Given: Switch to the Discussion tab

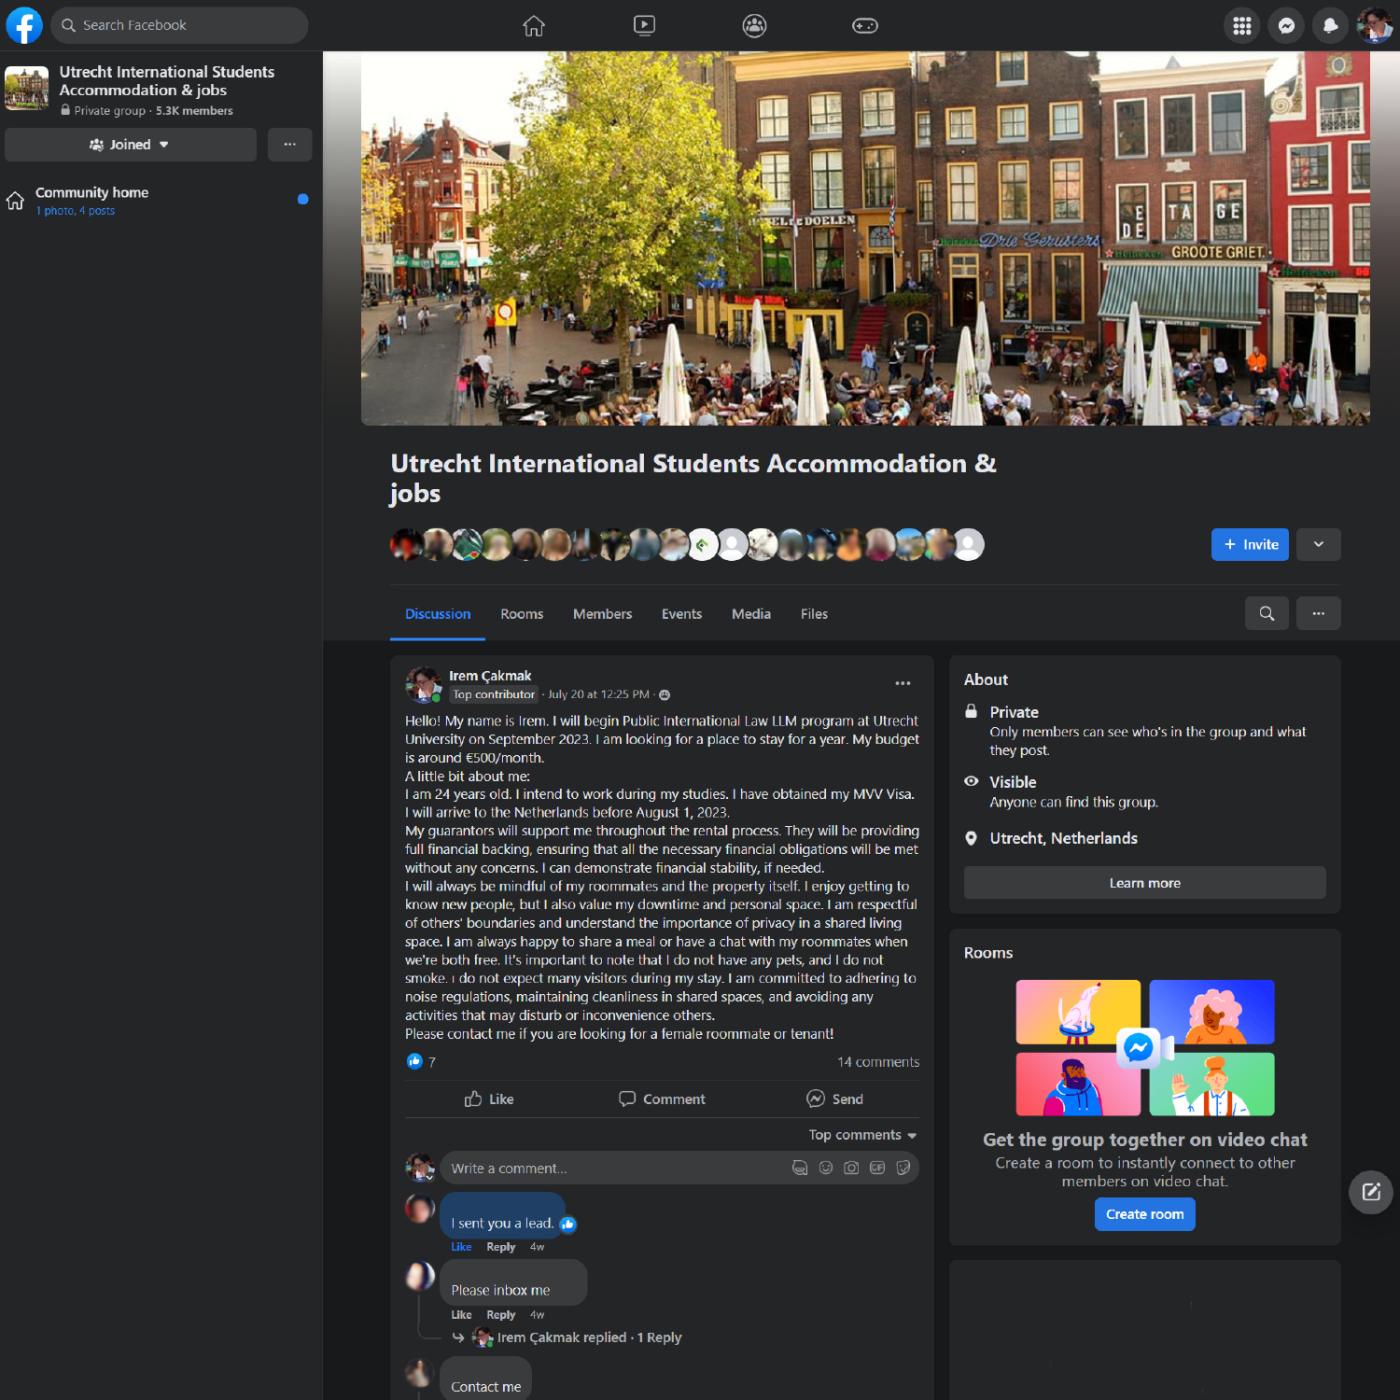Looking at the screenshot, I should pyautogui.click(x=438, y=614).
